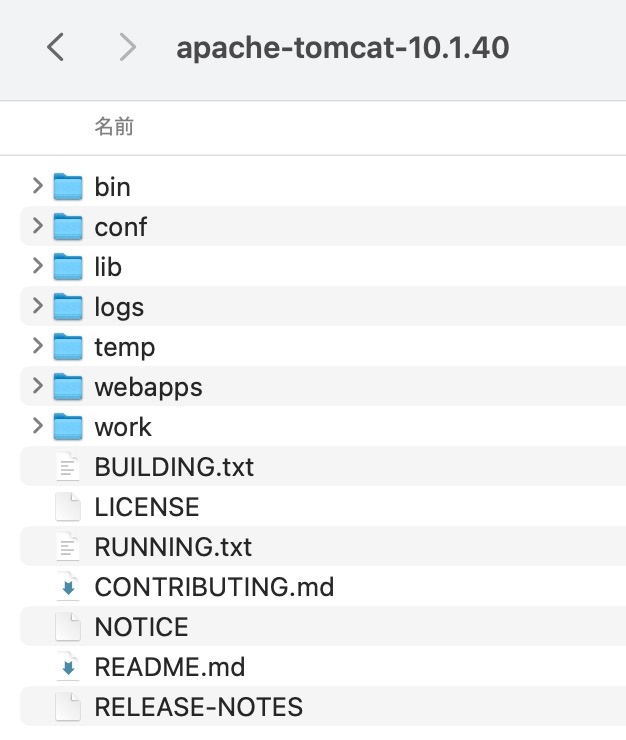
Task: Select the CONTRIBUTING.md file name
Action: click(x=214, y=587)
